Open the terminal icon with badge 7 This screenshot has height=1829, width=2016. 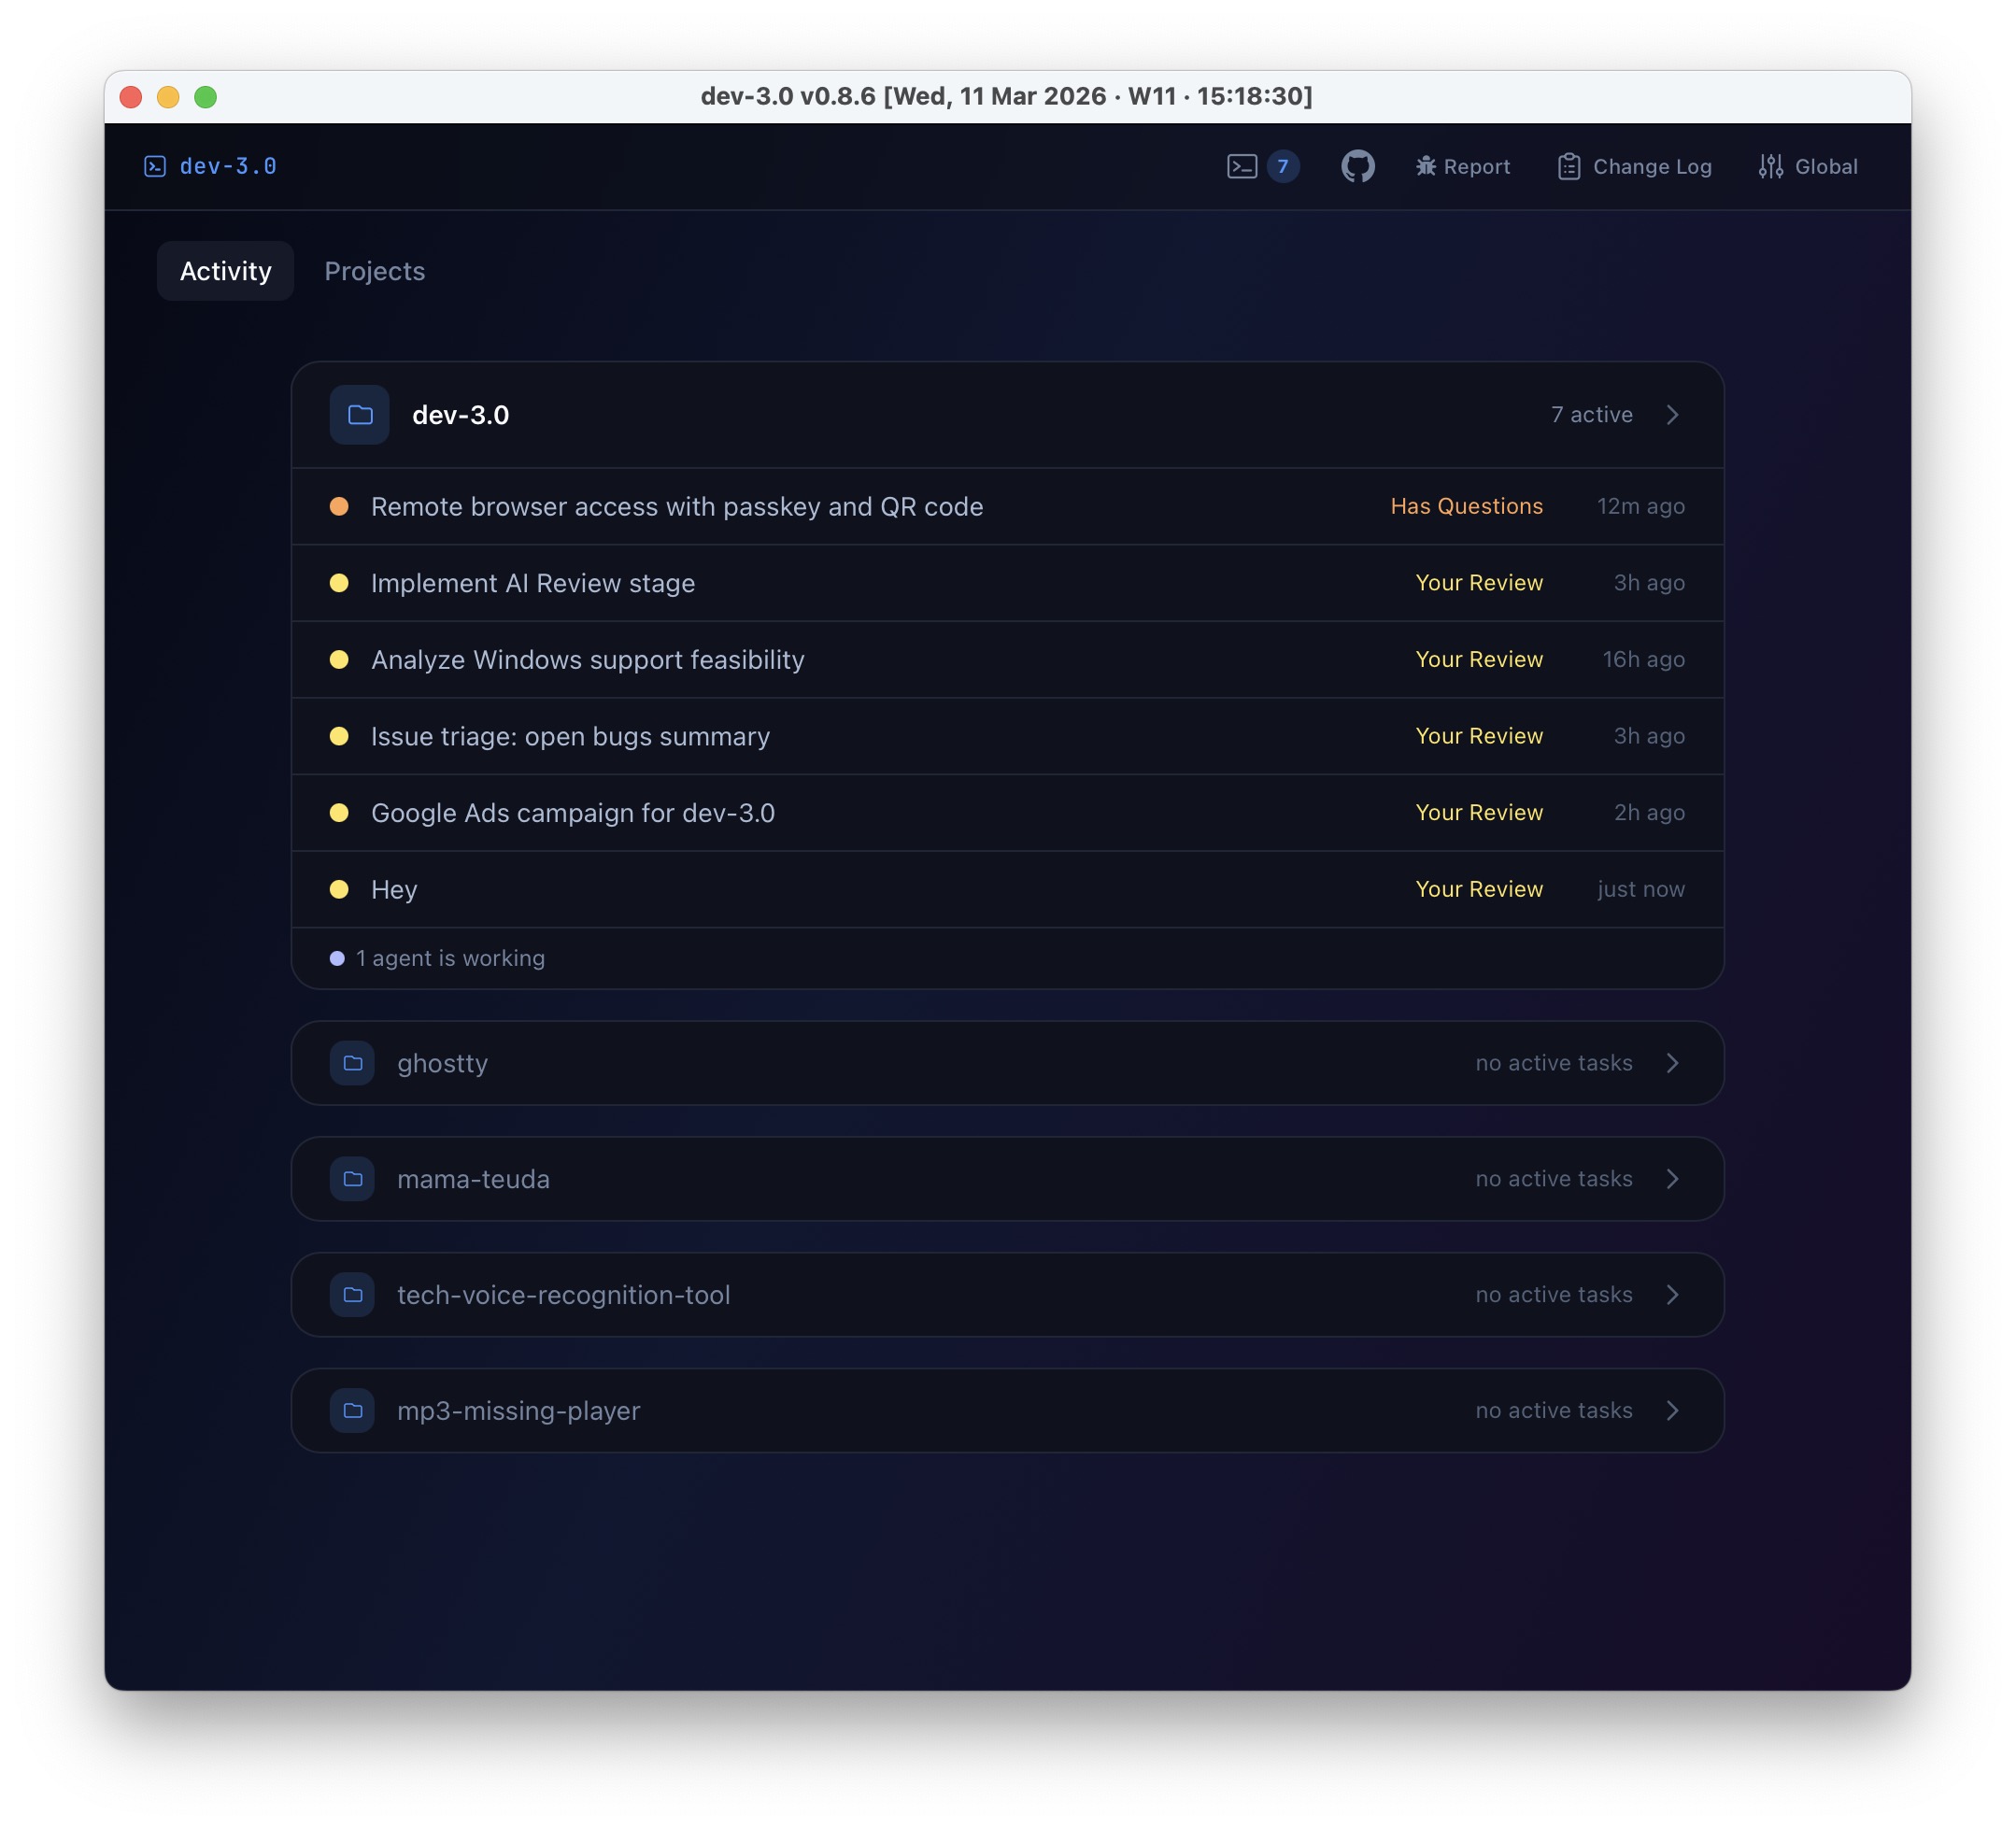click(x=1262, y=166)
